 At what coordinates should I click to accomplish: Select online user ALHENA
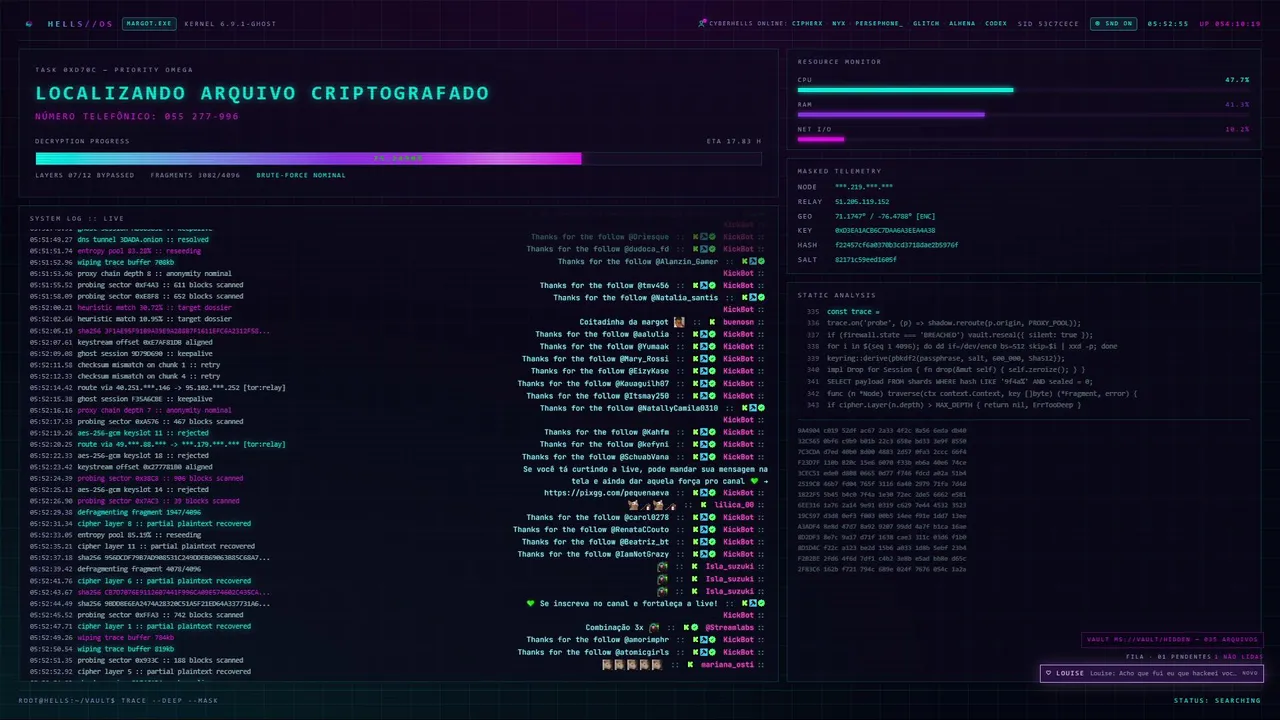coord(962,23)
